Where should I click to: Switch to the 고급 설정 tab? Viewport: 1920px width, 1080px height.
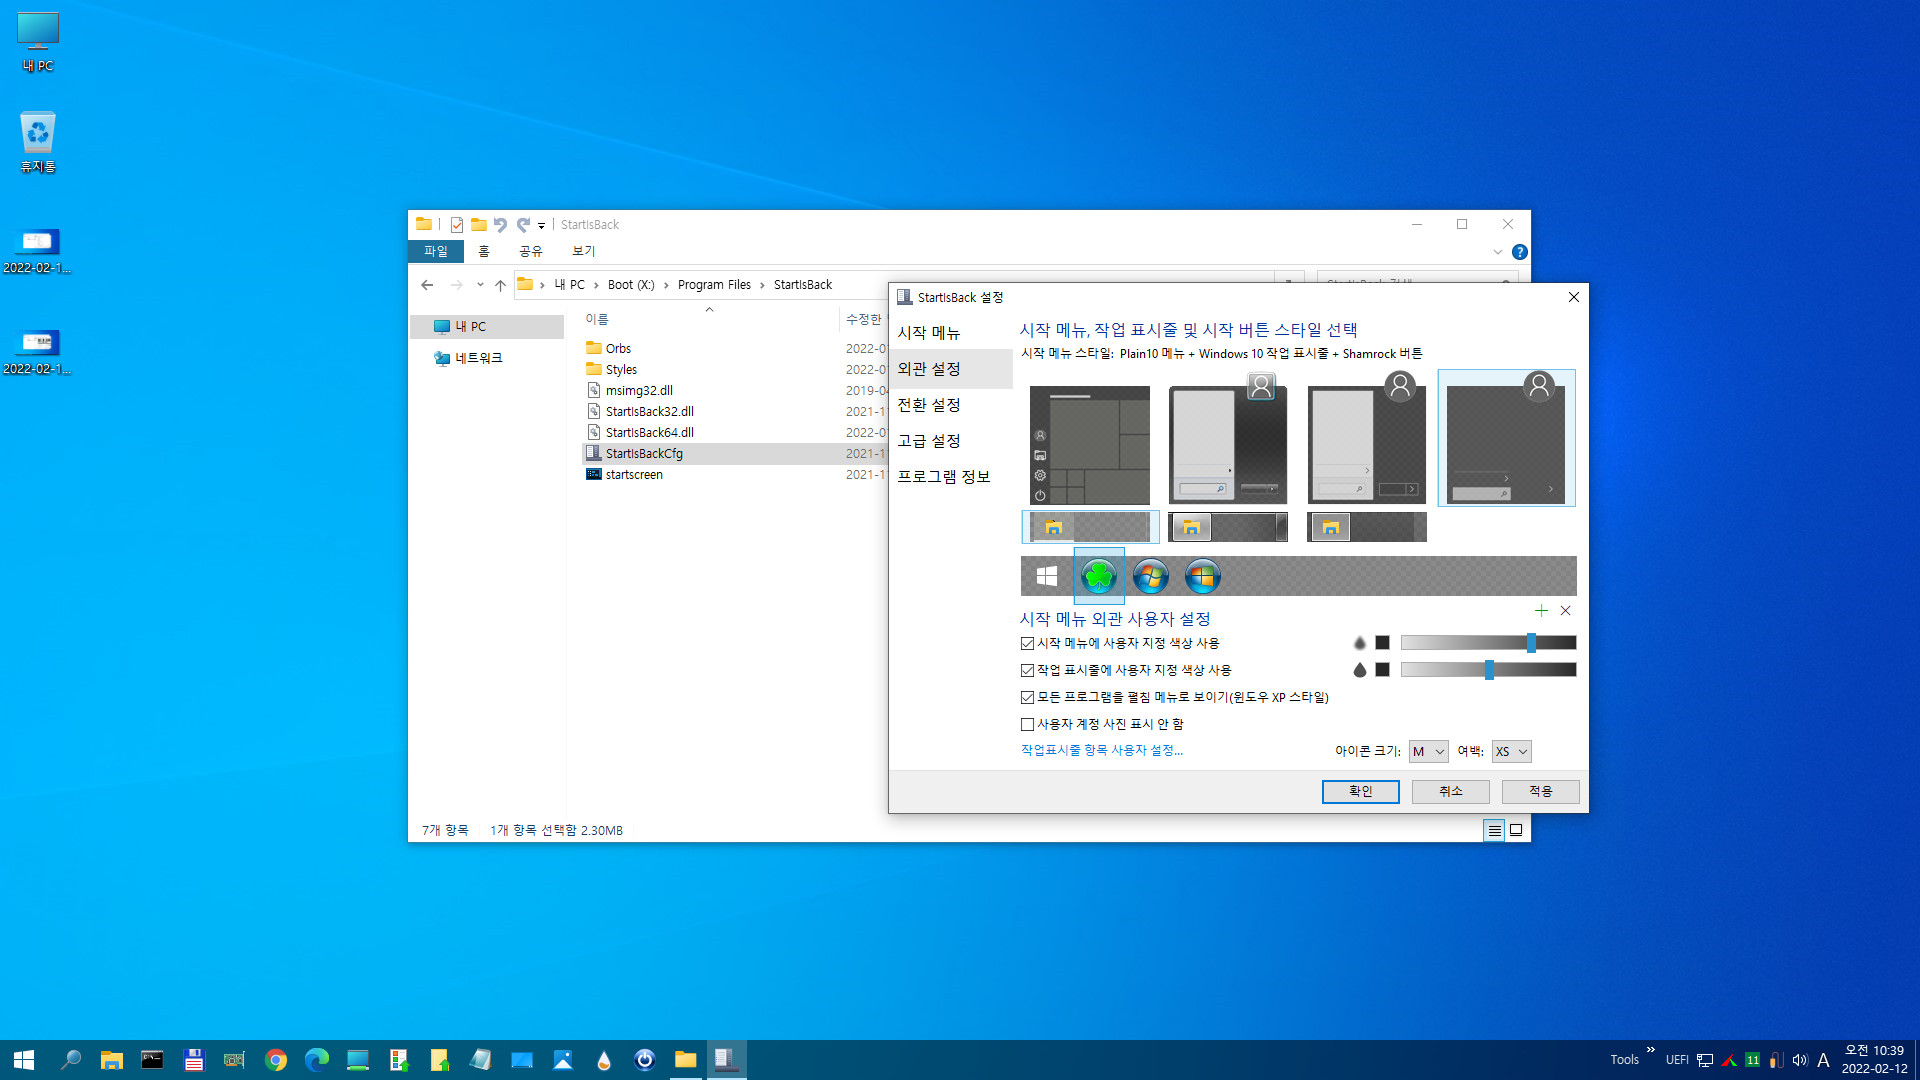point(950,441)
